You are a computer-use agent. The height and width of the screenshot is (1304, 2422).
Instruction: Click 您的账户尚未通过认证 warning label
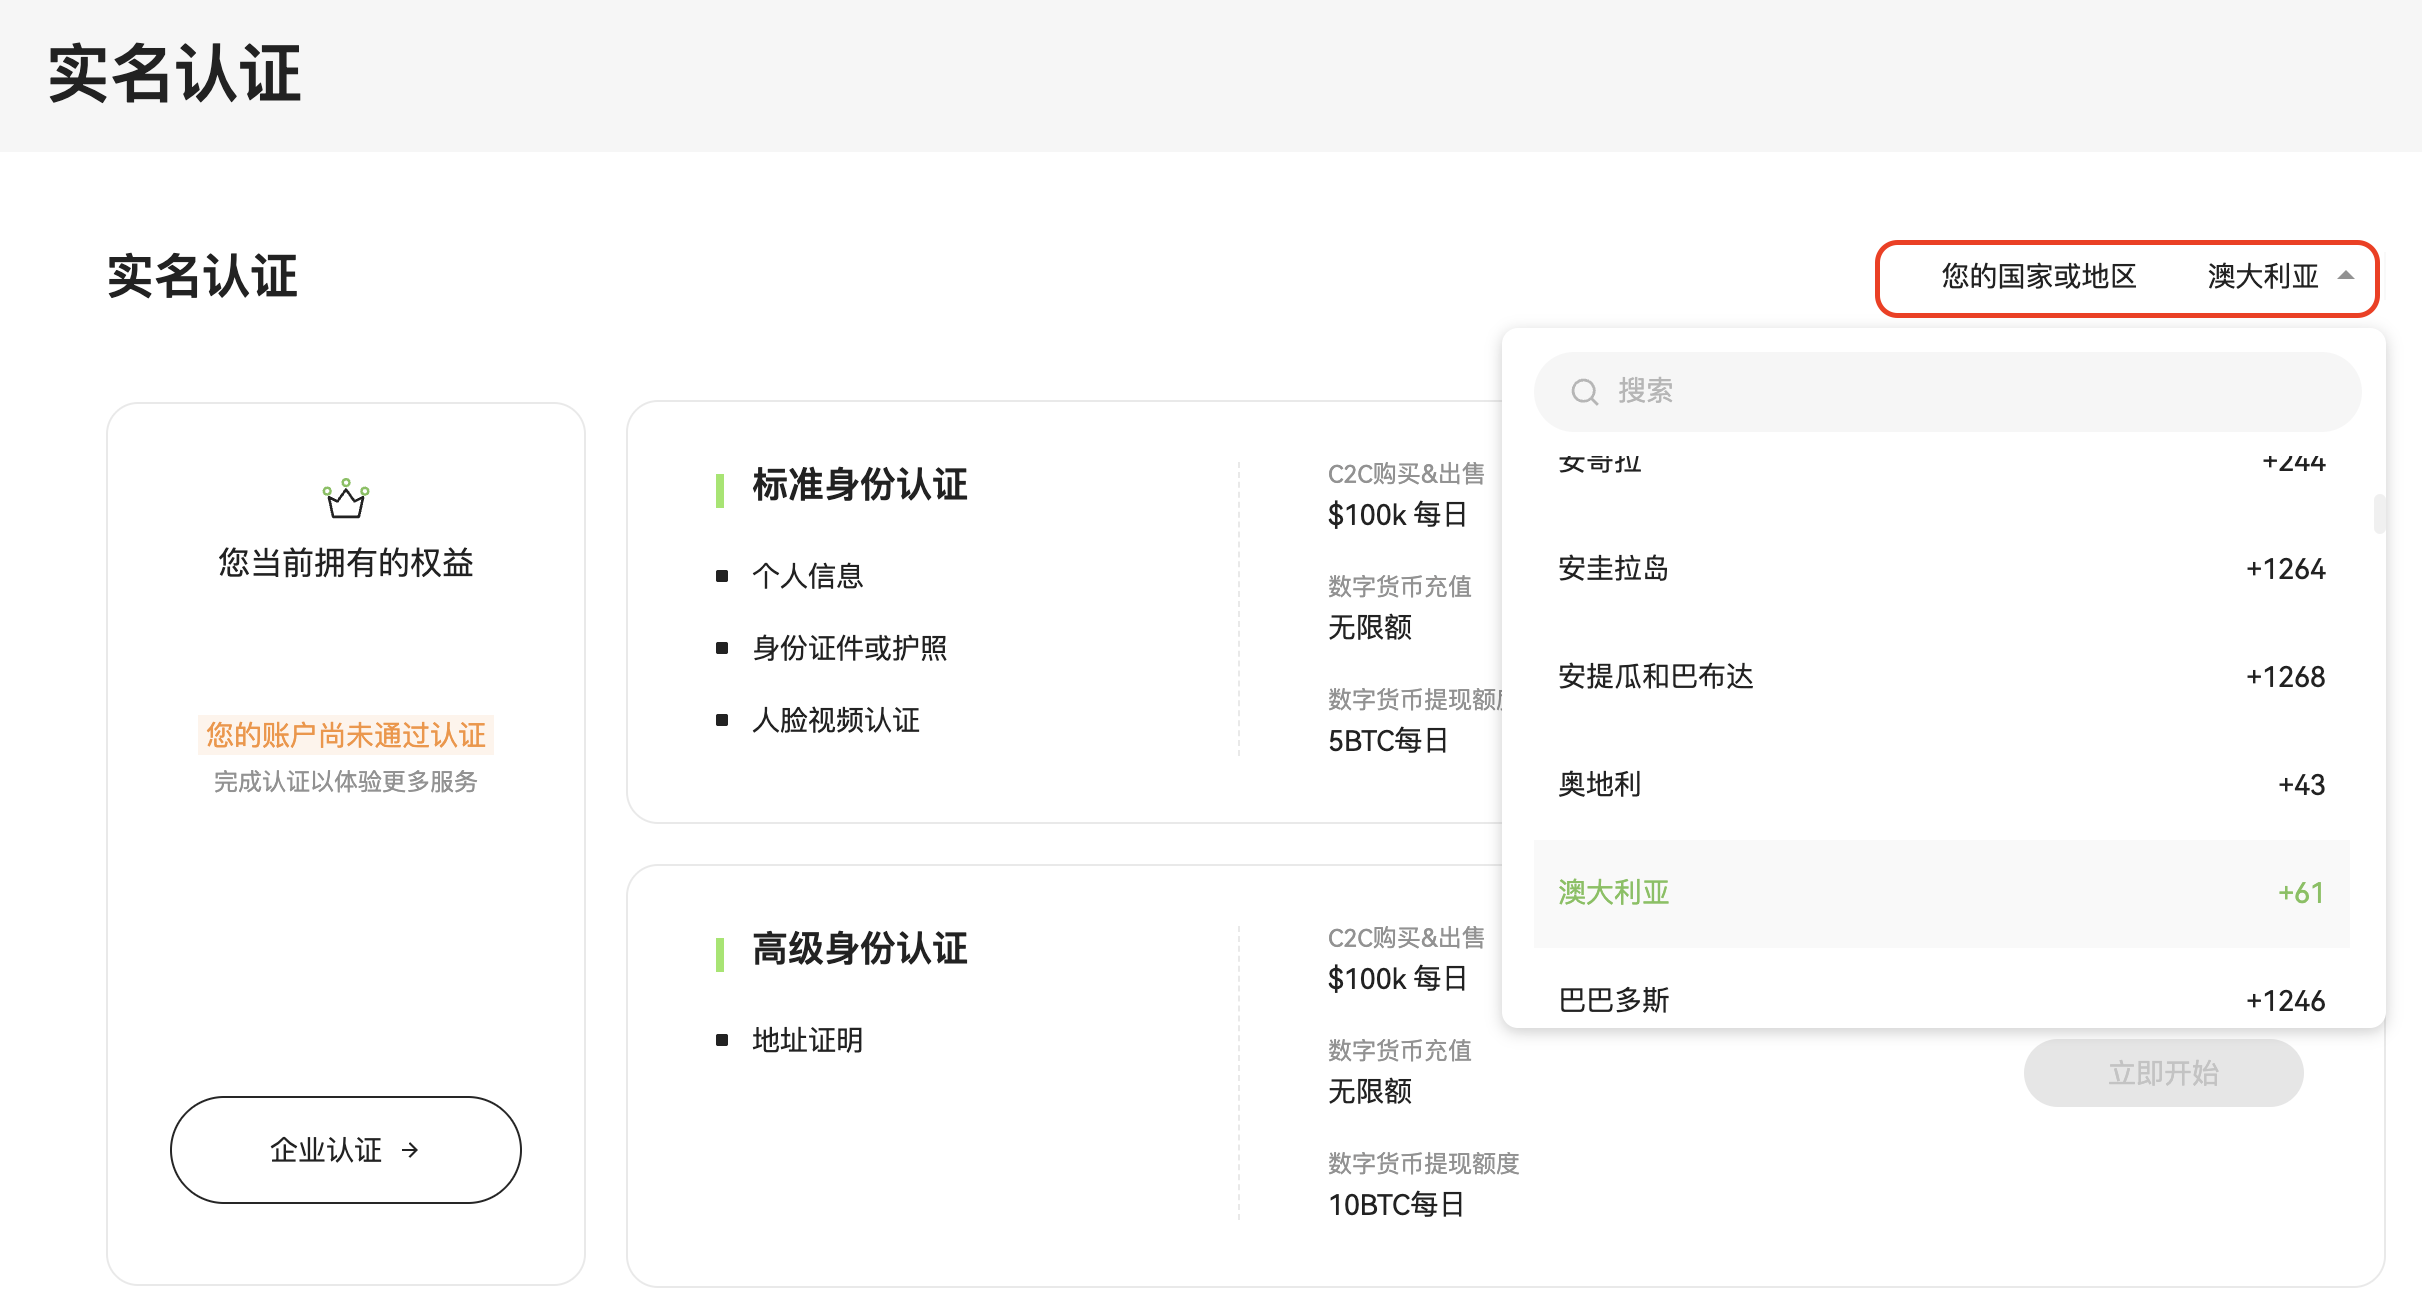tap(346, 735)
